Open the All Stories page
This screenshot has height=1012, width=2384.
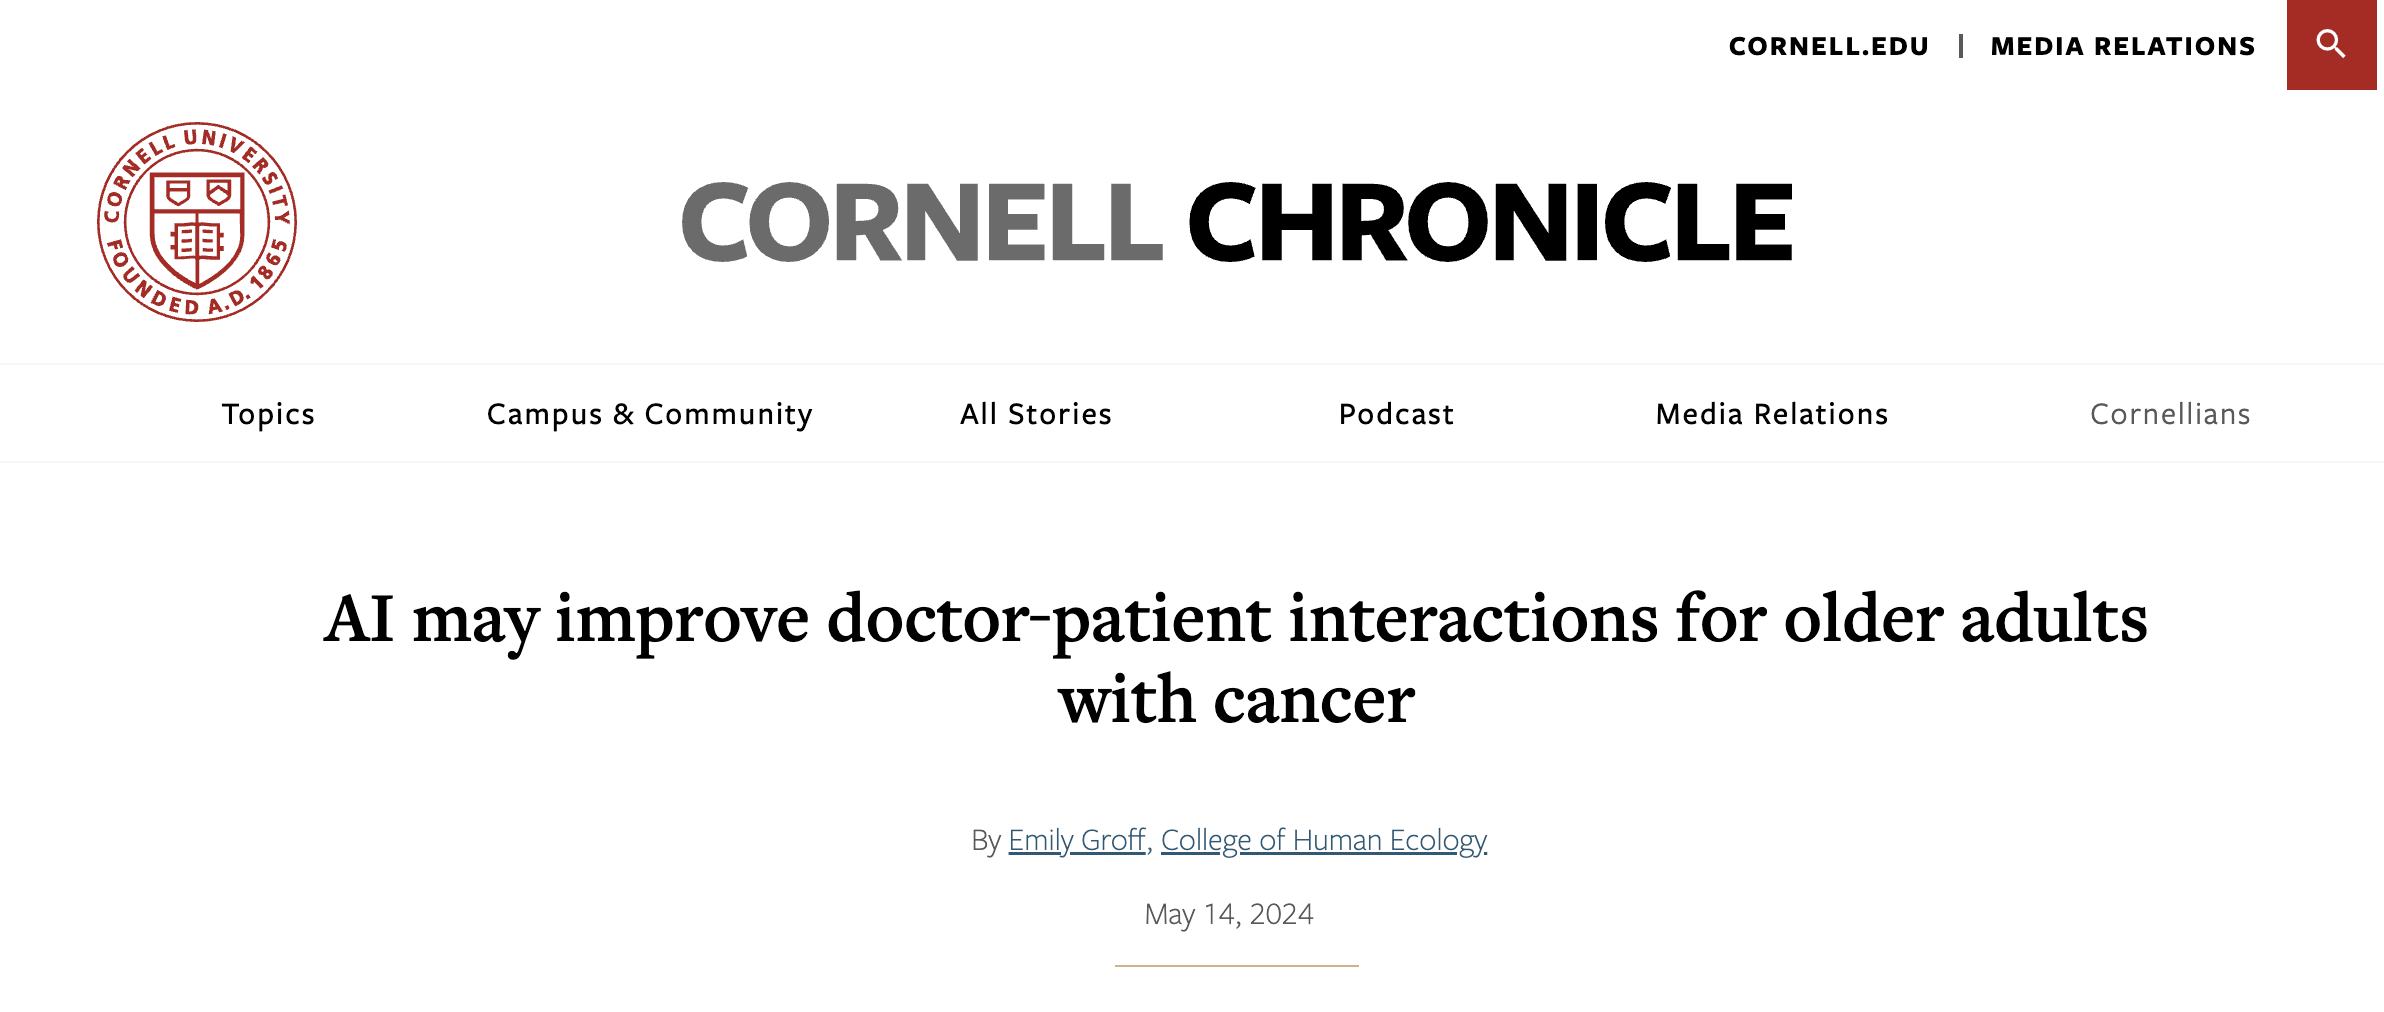pyautogui.click(x=1035, y=413)
